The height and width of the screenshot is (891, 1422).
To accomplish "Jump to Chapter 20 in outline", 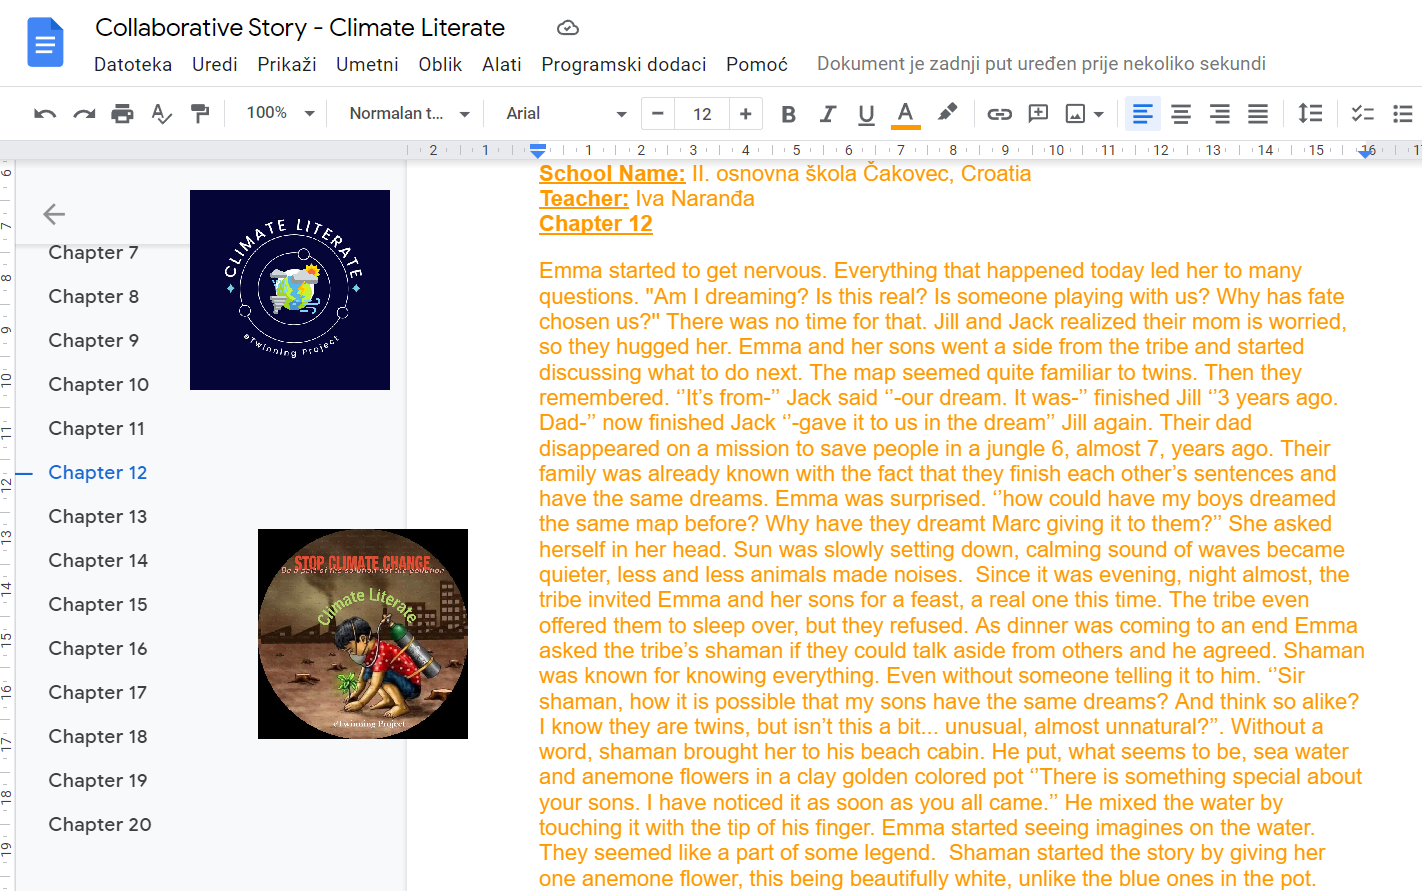I will pos(100,825).
